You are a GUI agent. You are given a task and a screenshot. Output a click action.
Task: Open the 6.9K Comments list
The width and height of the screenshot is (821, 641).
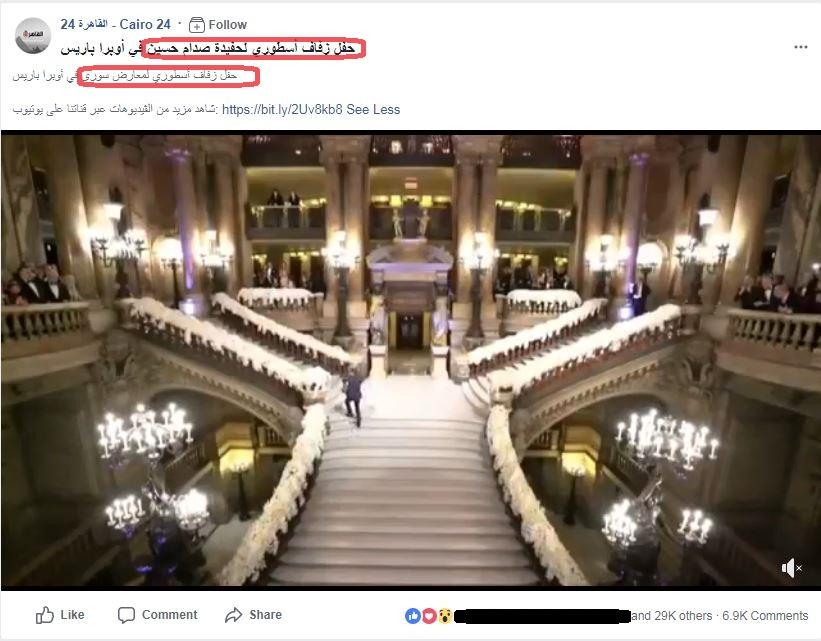[x=765, y=616]
